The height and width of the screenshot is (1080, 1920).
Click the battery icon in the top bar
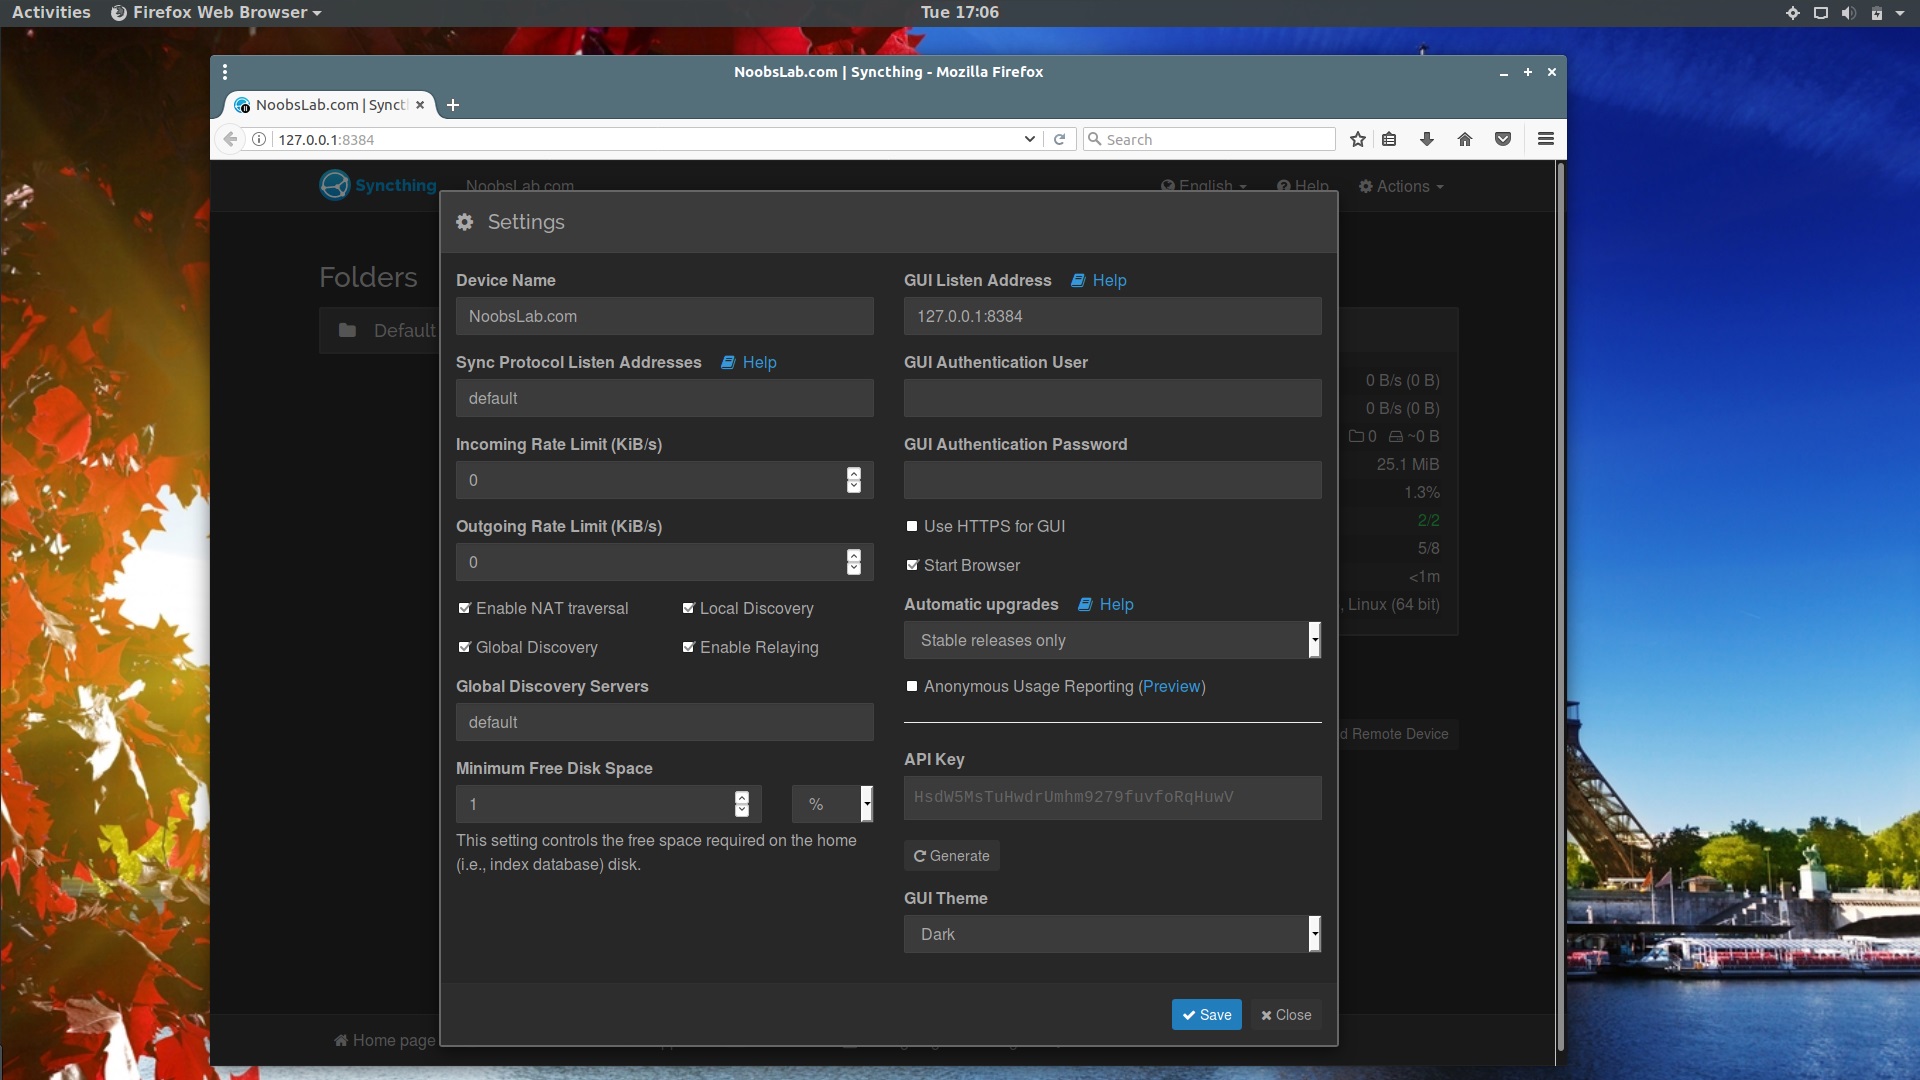tap(1877, 13)
